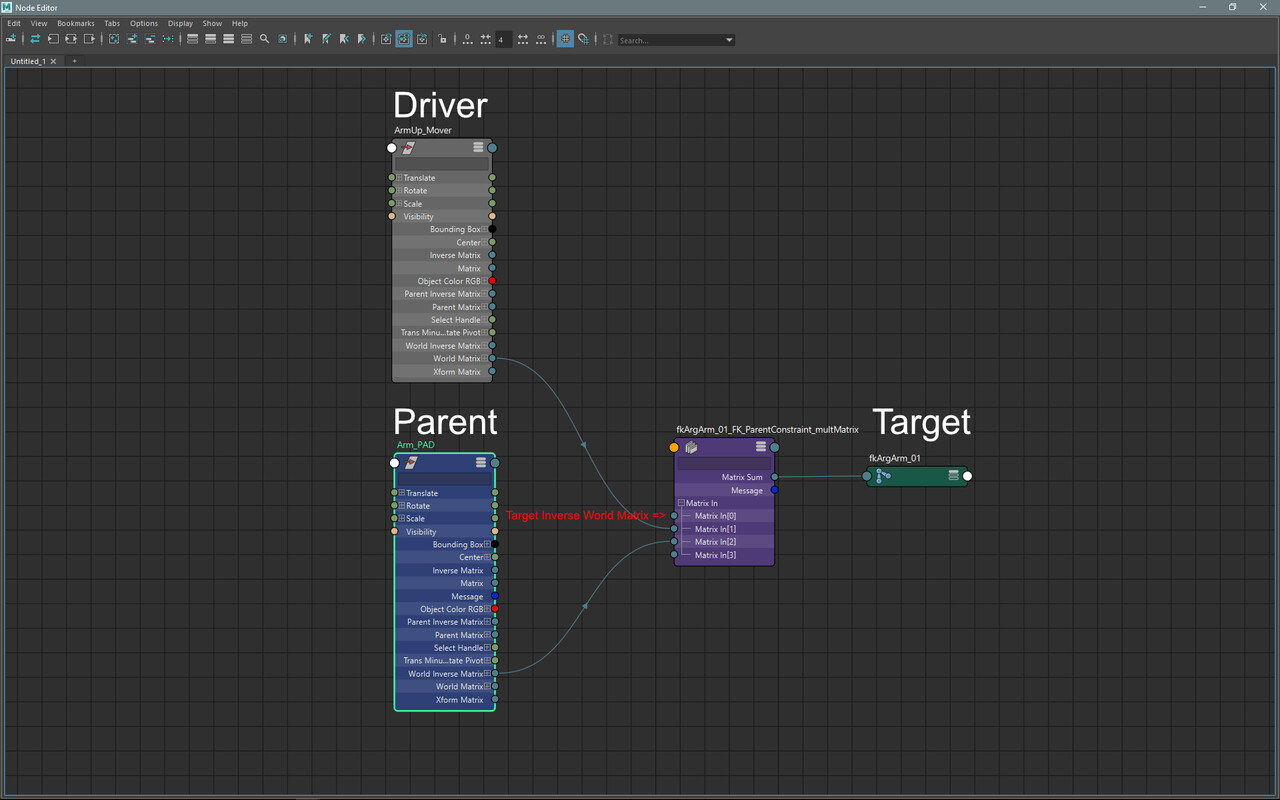
Task: Toggle the lock icon in toolbar
Action: [442, 39]
